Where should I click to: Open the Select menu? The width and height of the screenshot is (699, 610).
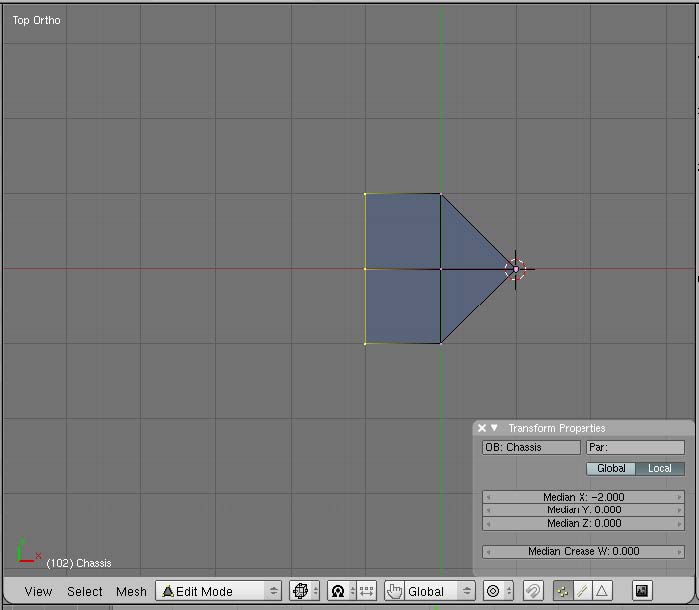(x=85, y=591)
